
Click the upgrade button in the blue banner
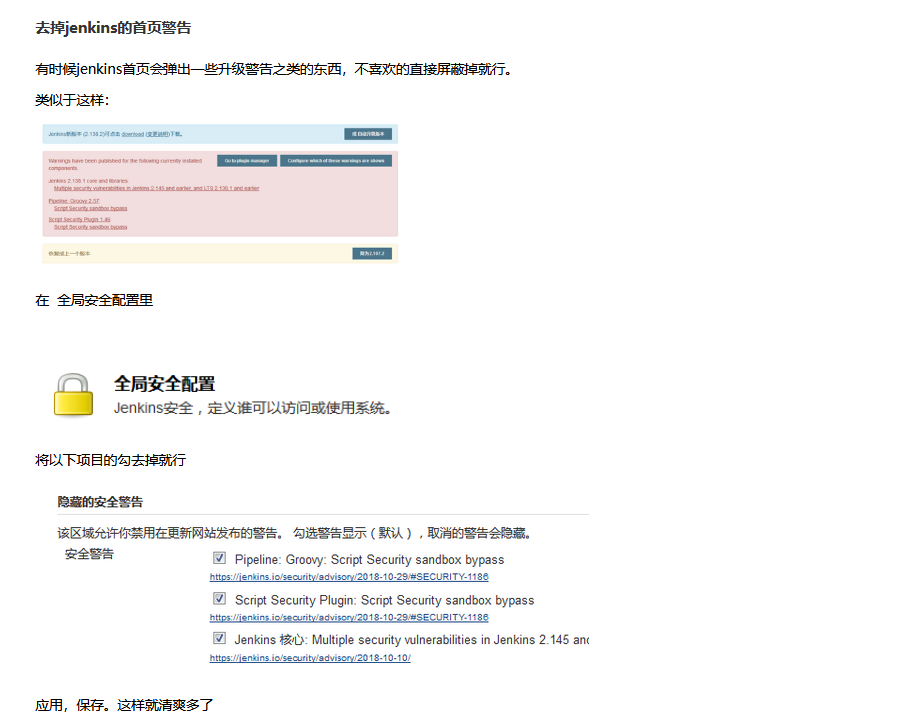368,134
